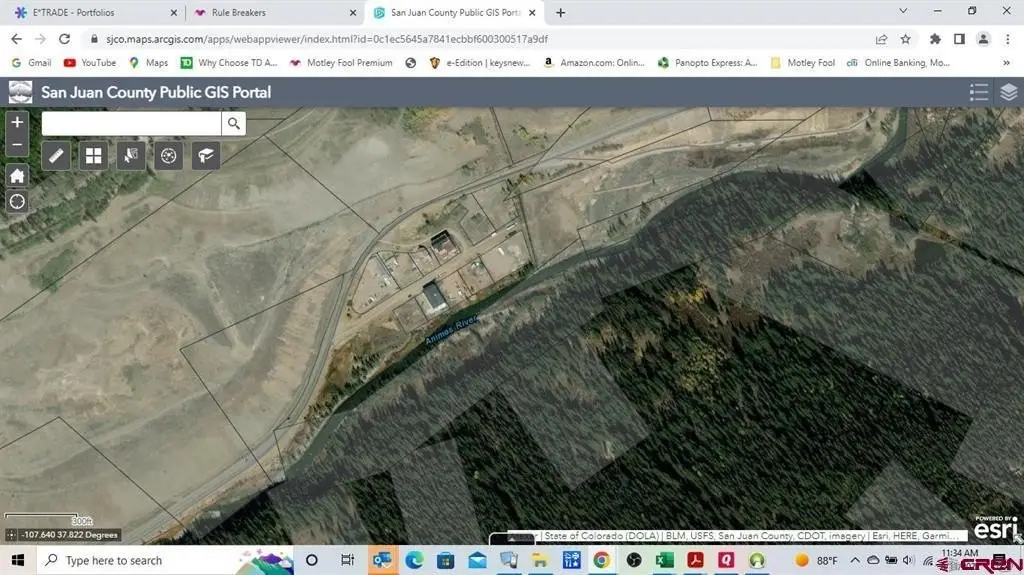Expand the Chrome tab search chevron
The image size is (1024, 575).
pyautogui.click(x=904, y=12)
